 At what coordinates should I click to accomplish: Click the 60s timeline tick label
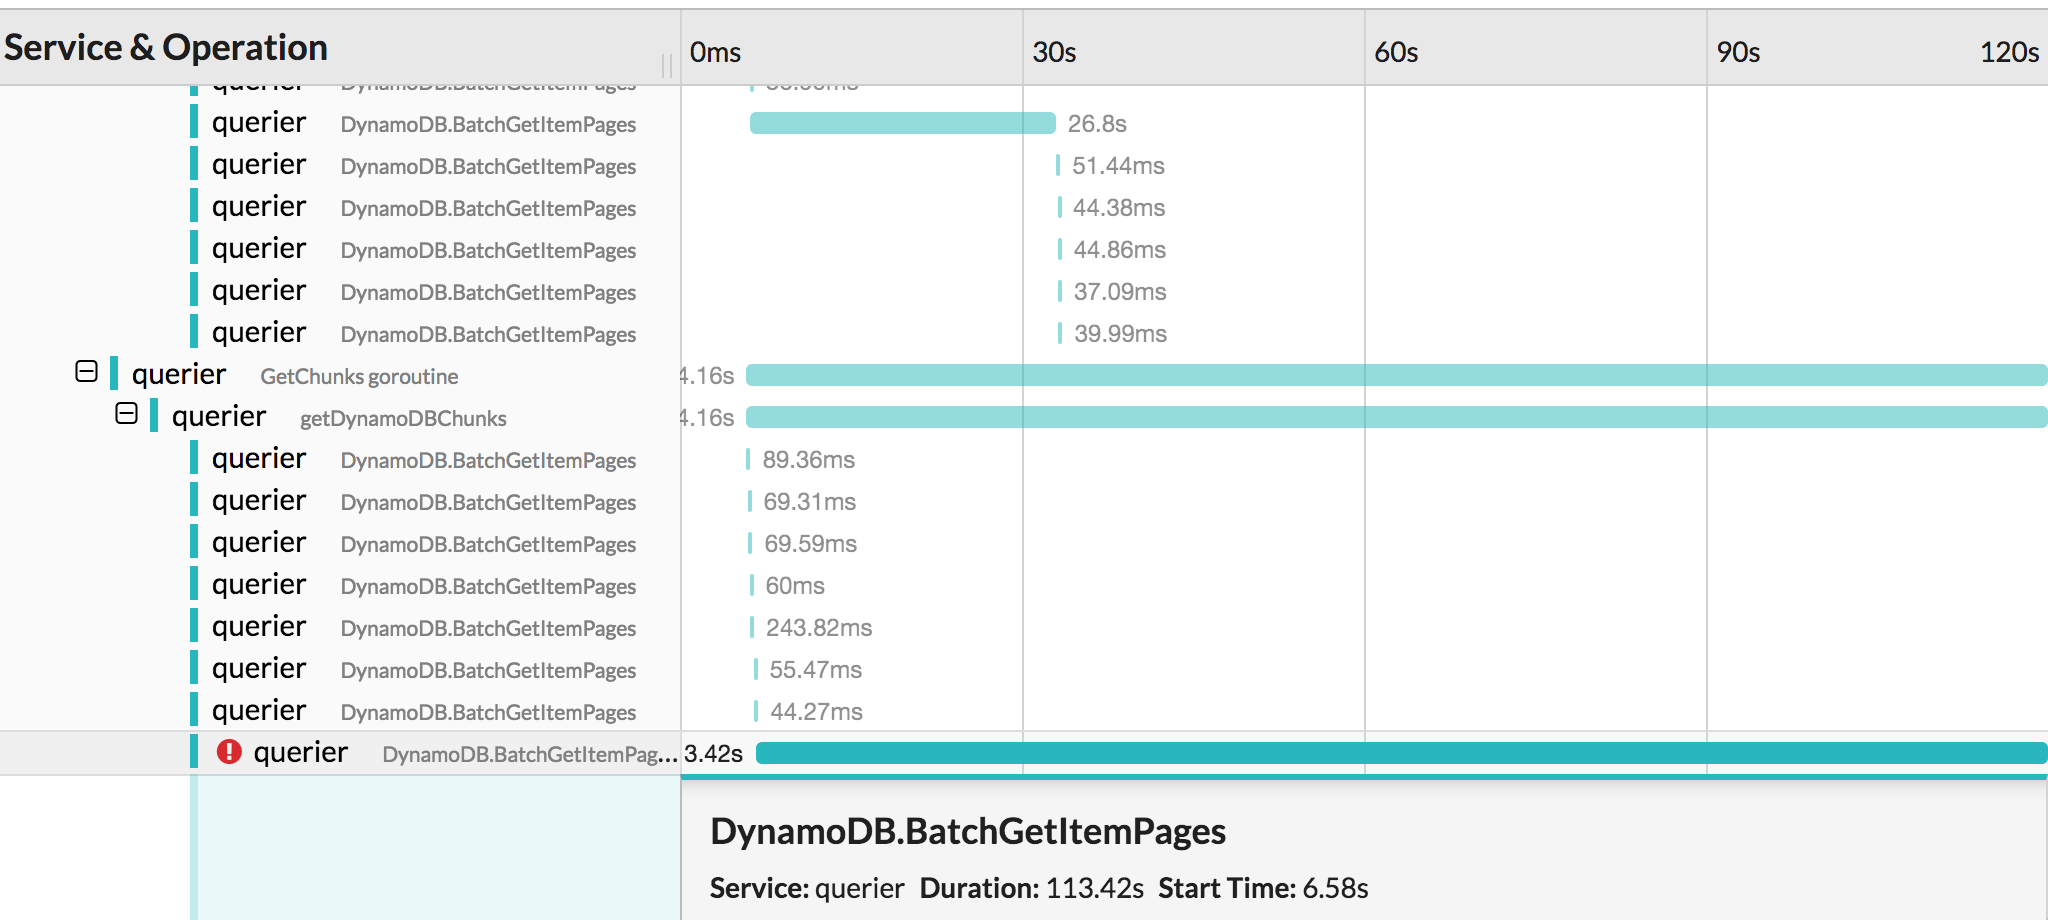point(1396,52)
